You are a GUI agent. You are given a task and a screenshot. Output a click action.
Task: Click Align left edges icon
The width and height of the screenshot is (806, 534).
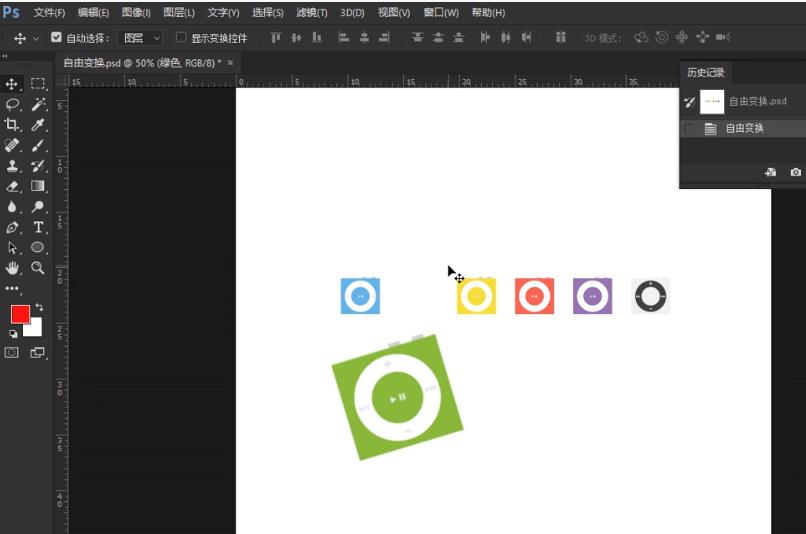pyautogui.click(x=343, y=38)
